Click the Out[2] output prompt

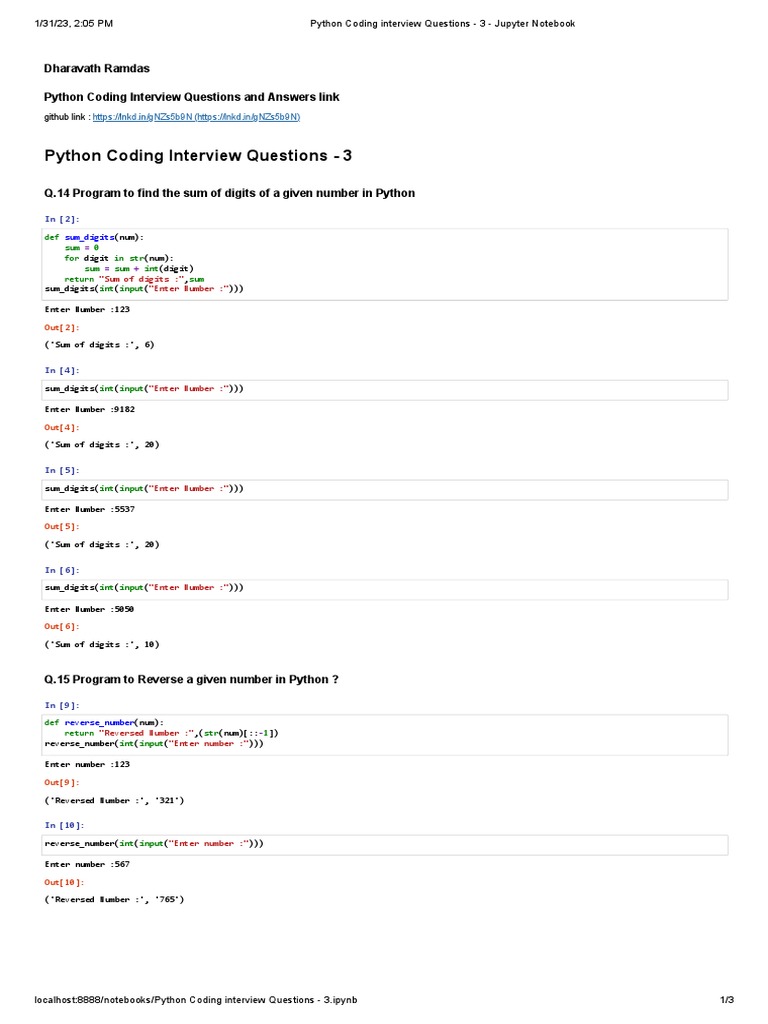tap(61, 327)
